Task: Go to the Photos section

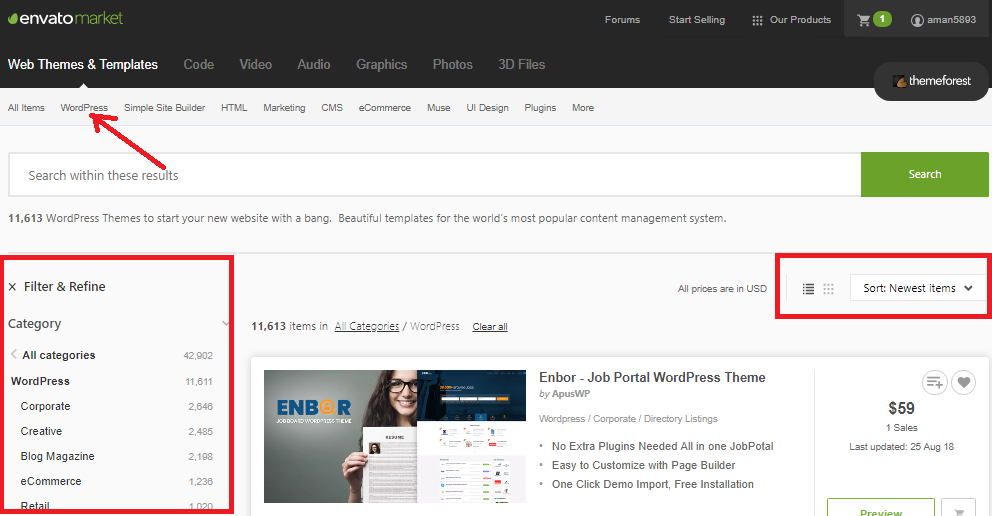Action: point(452,64)
